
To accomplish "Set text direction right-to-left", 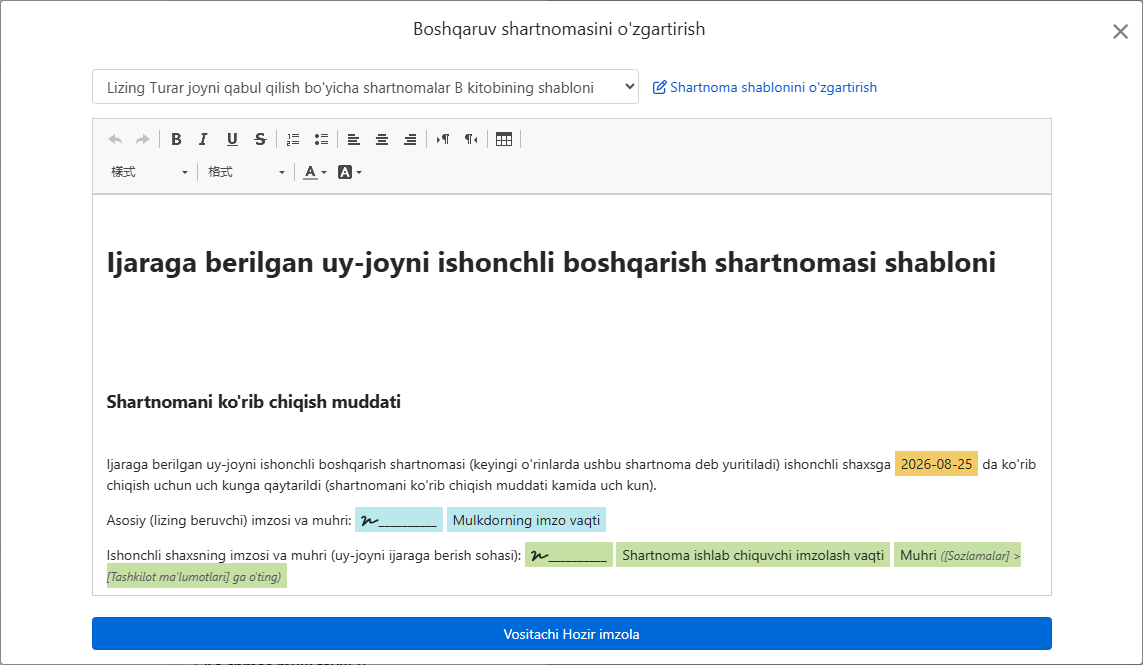I will [x=471, y=139].
